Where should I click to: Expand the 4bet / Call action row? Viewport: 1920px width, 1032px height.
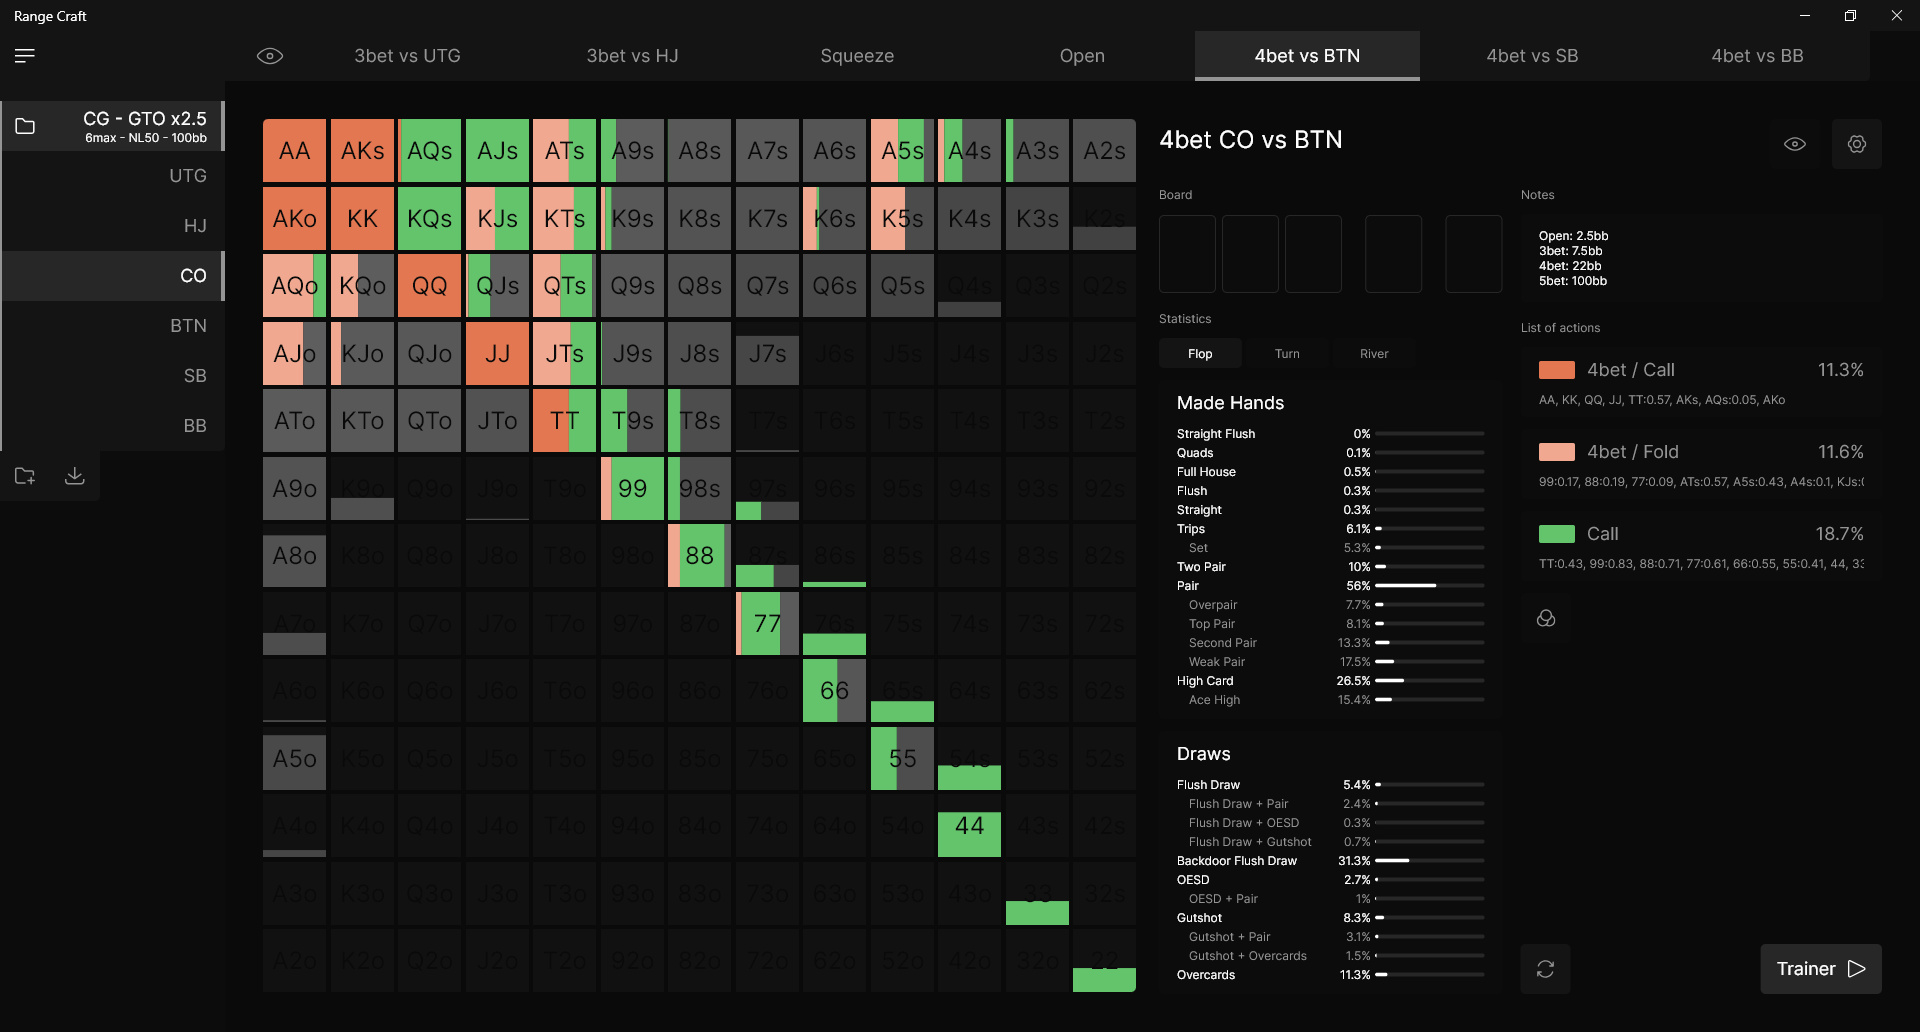coord(1700,370)
